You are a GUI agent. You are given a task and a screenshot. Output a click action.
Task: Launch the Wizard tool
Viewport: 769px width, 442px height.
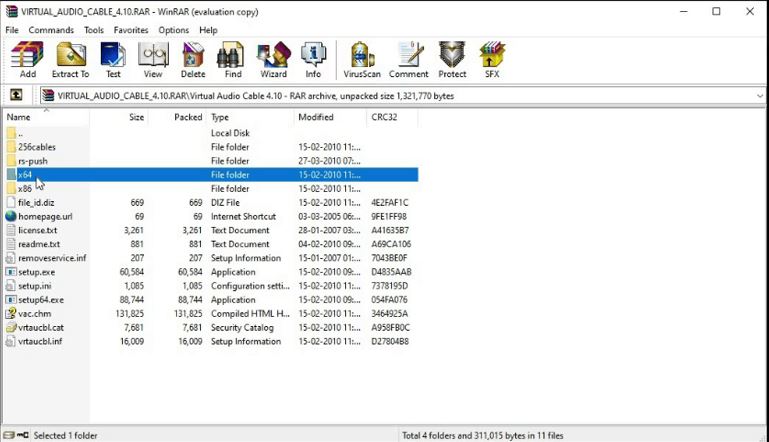[273, 60]
